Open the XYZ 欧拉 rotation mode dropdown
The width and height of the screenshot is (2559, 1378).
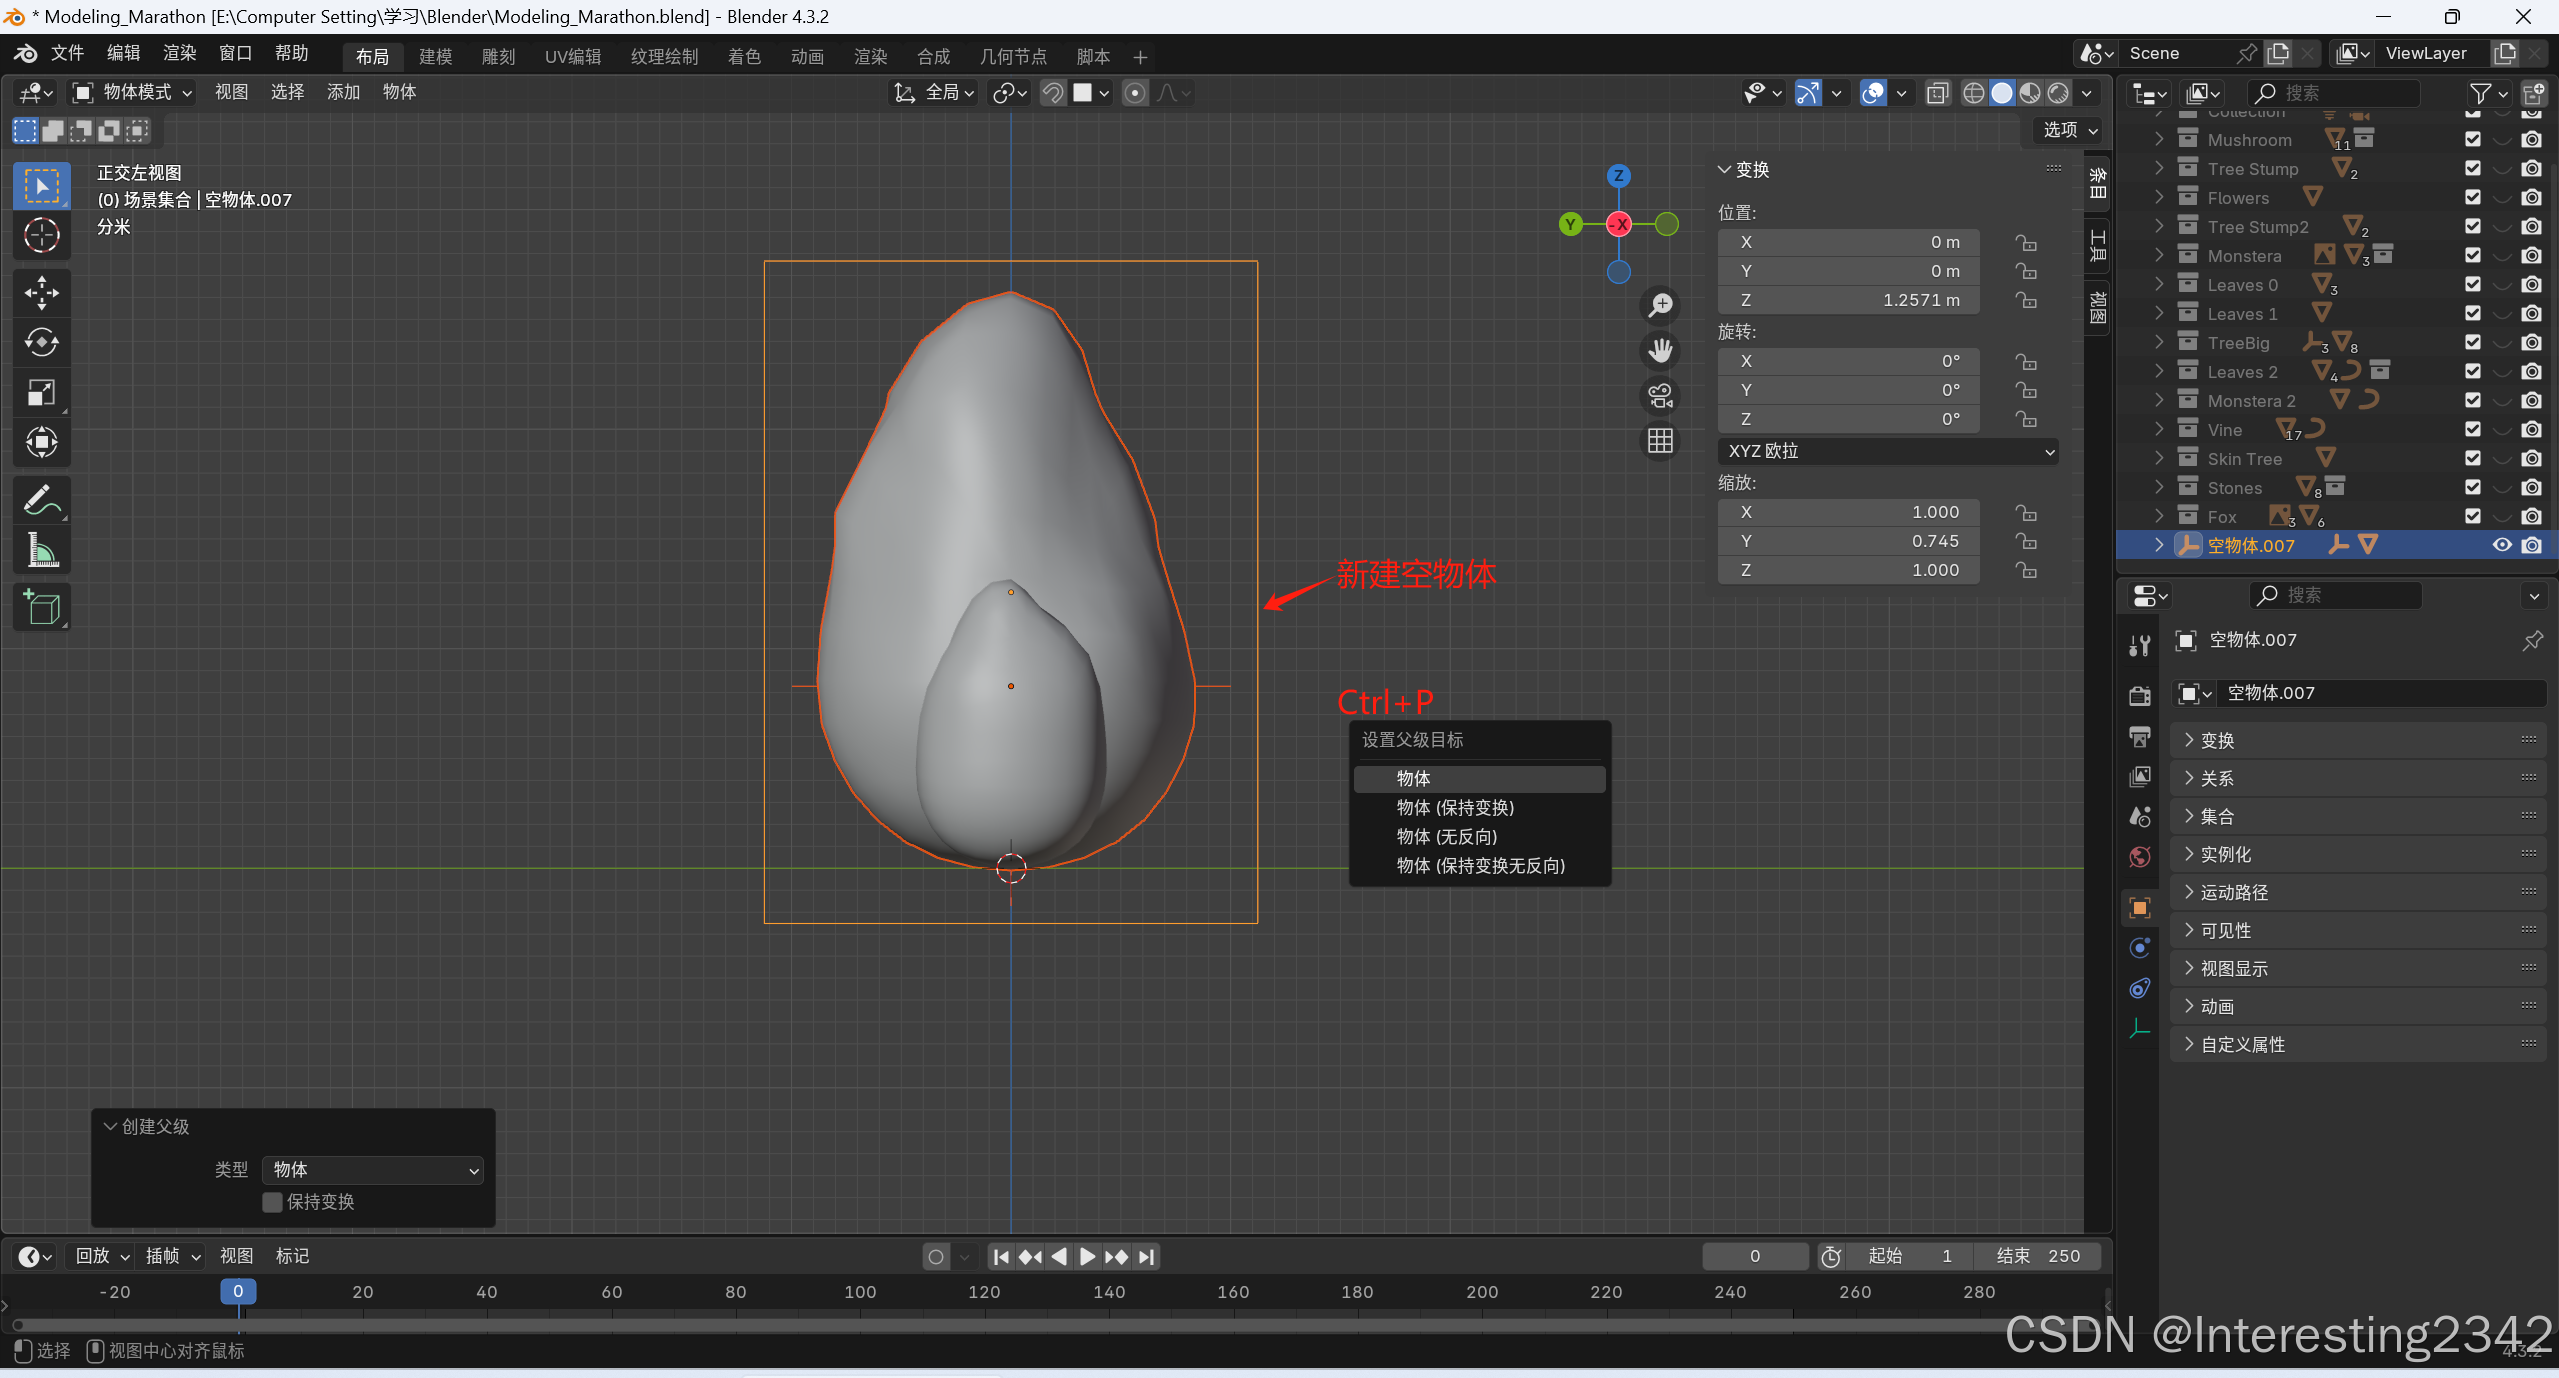tap(1887, 451)
